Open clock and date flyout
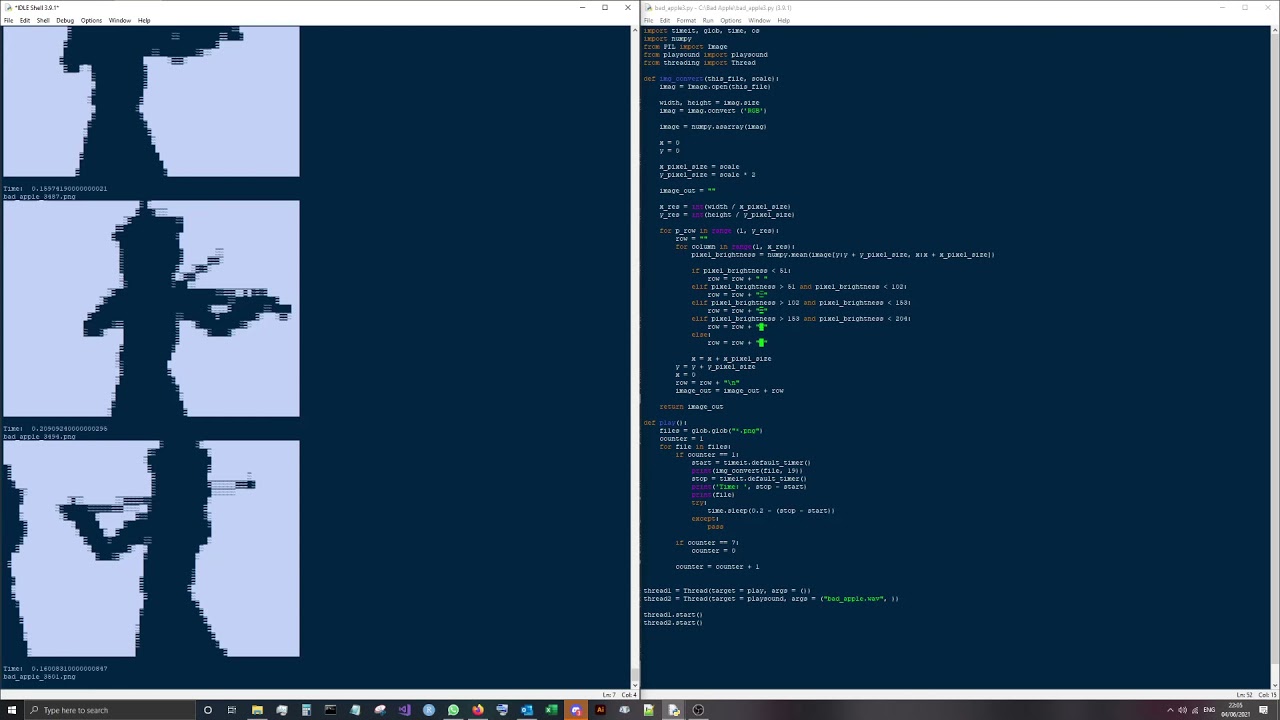 coord(1236,710)
